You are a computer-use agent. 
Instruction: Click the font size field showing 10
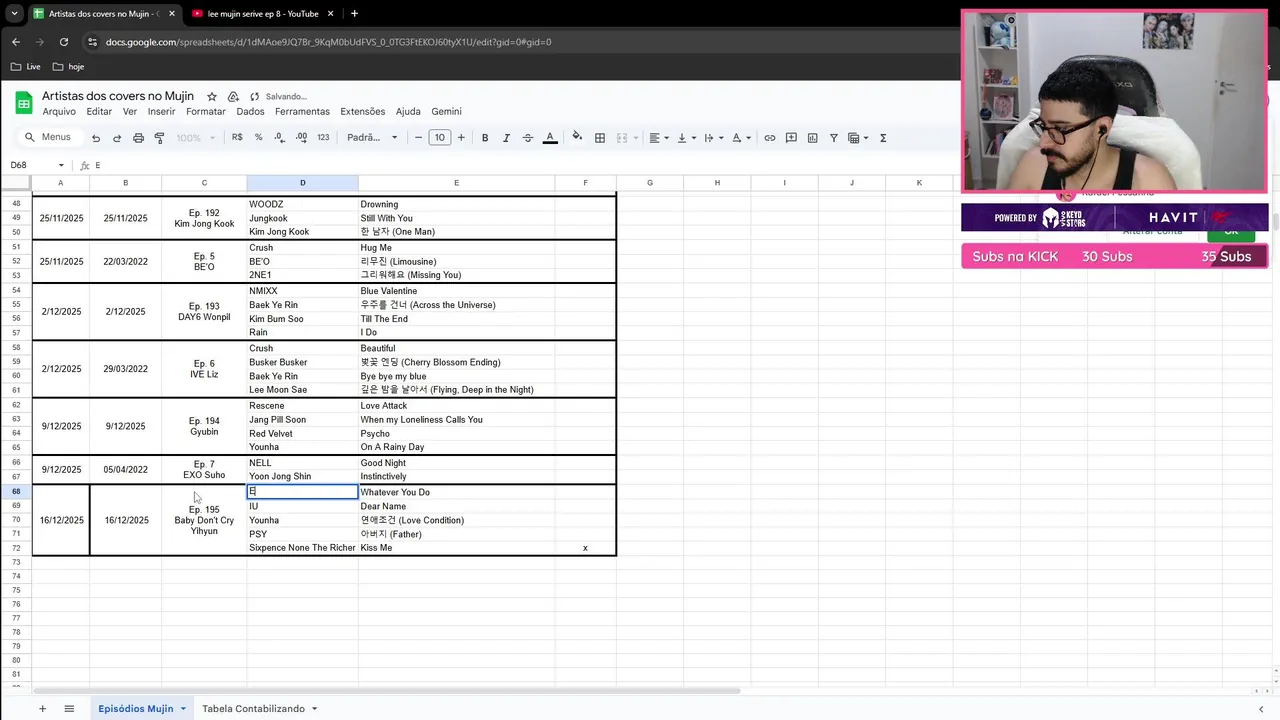tap(440, 138)
